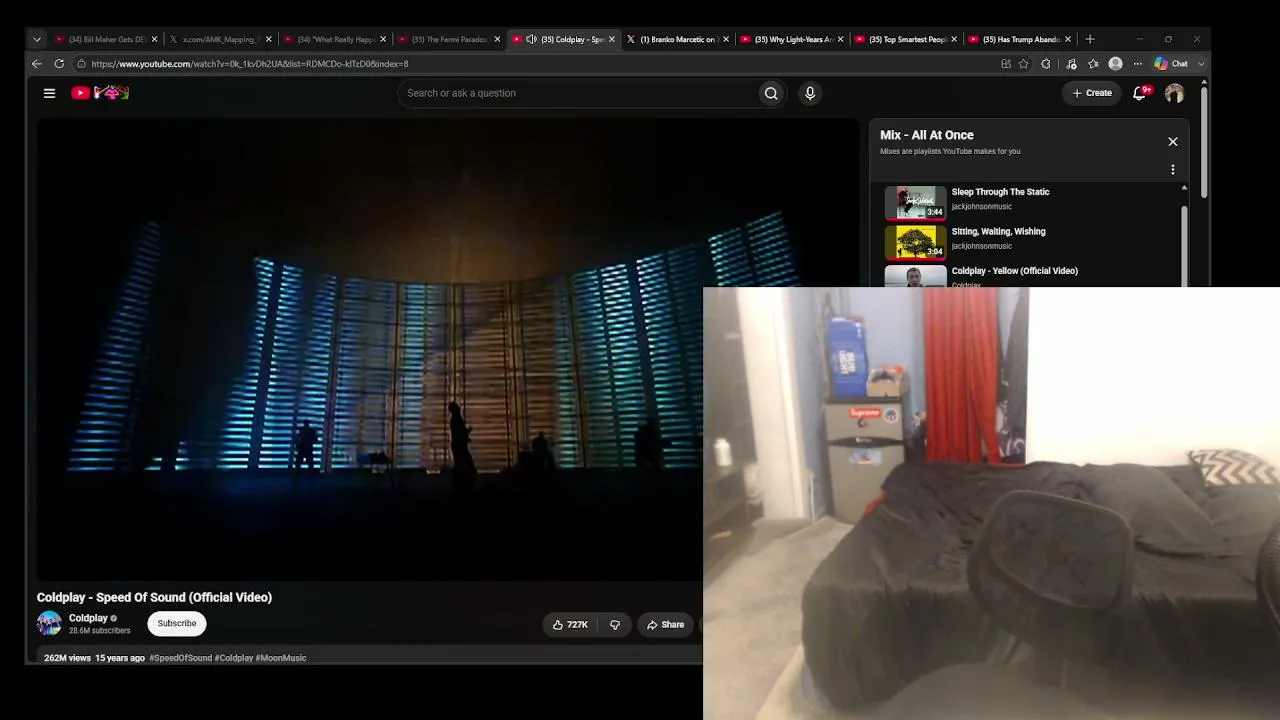Open the Coldplay channel name link
The width and height of the screenshot is (1280, 720).
[88, 618]
